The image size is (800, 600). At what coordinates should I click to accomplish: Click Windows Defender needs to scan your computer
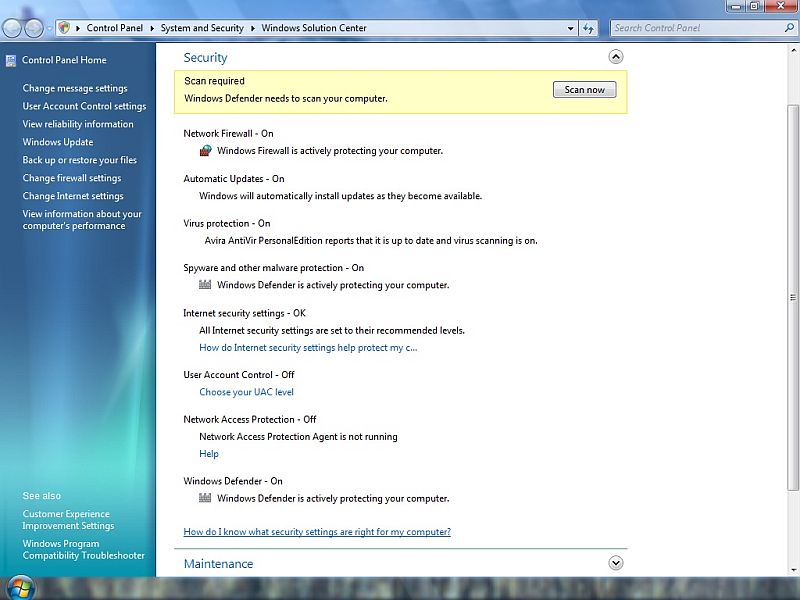click(x=286, y=98)
